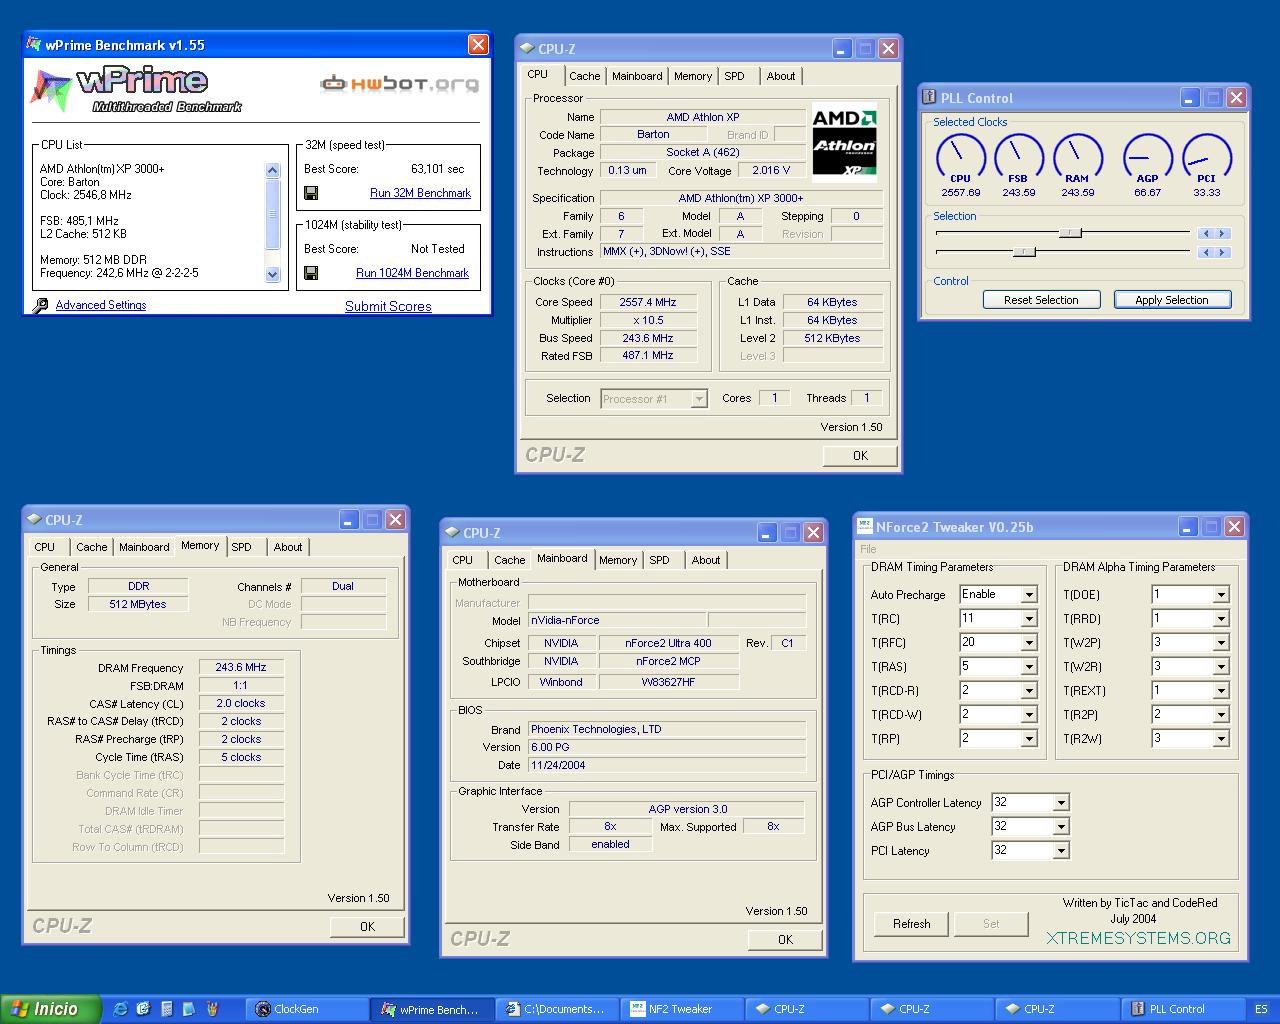
Task: Click the AGP clock gauge in PLL Control
Action: (x=1148, y=158)
